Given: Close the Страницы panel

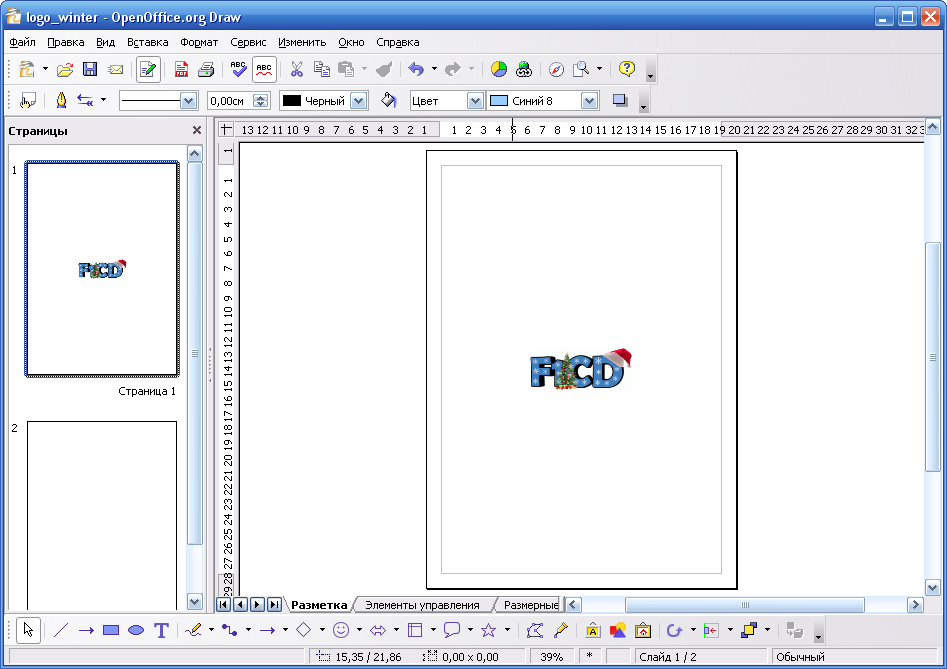Looking at the screenshot, I should pyautogui.click(x=196, y=130).
